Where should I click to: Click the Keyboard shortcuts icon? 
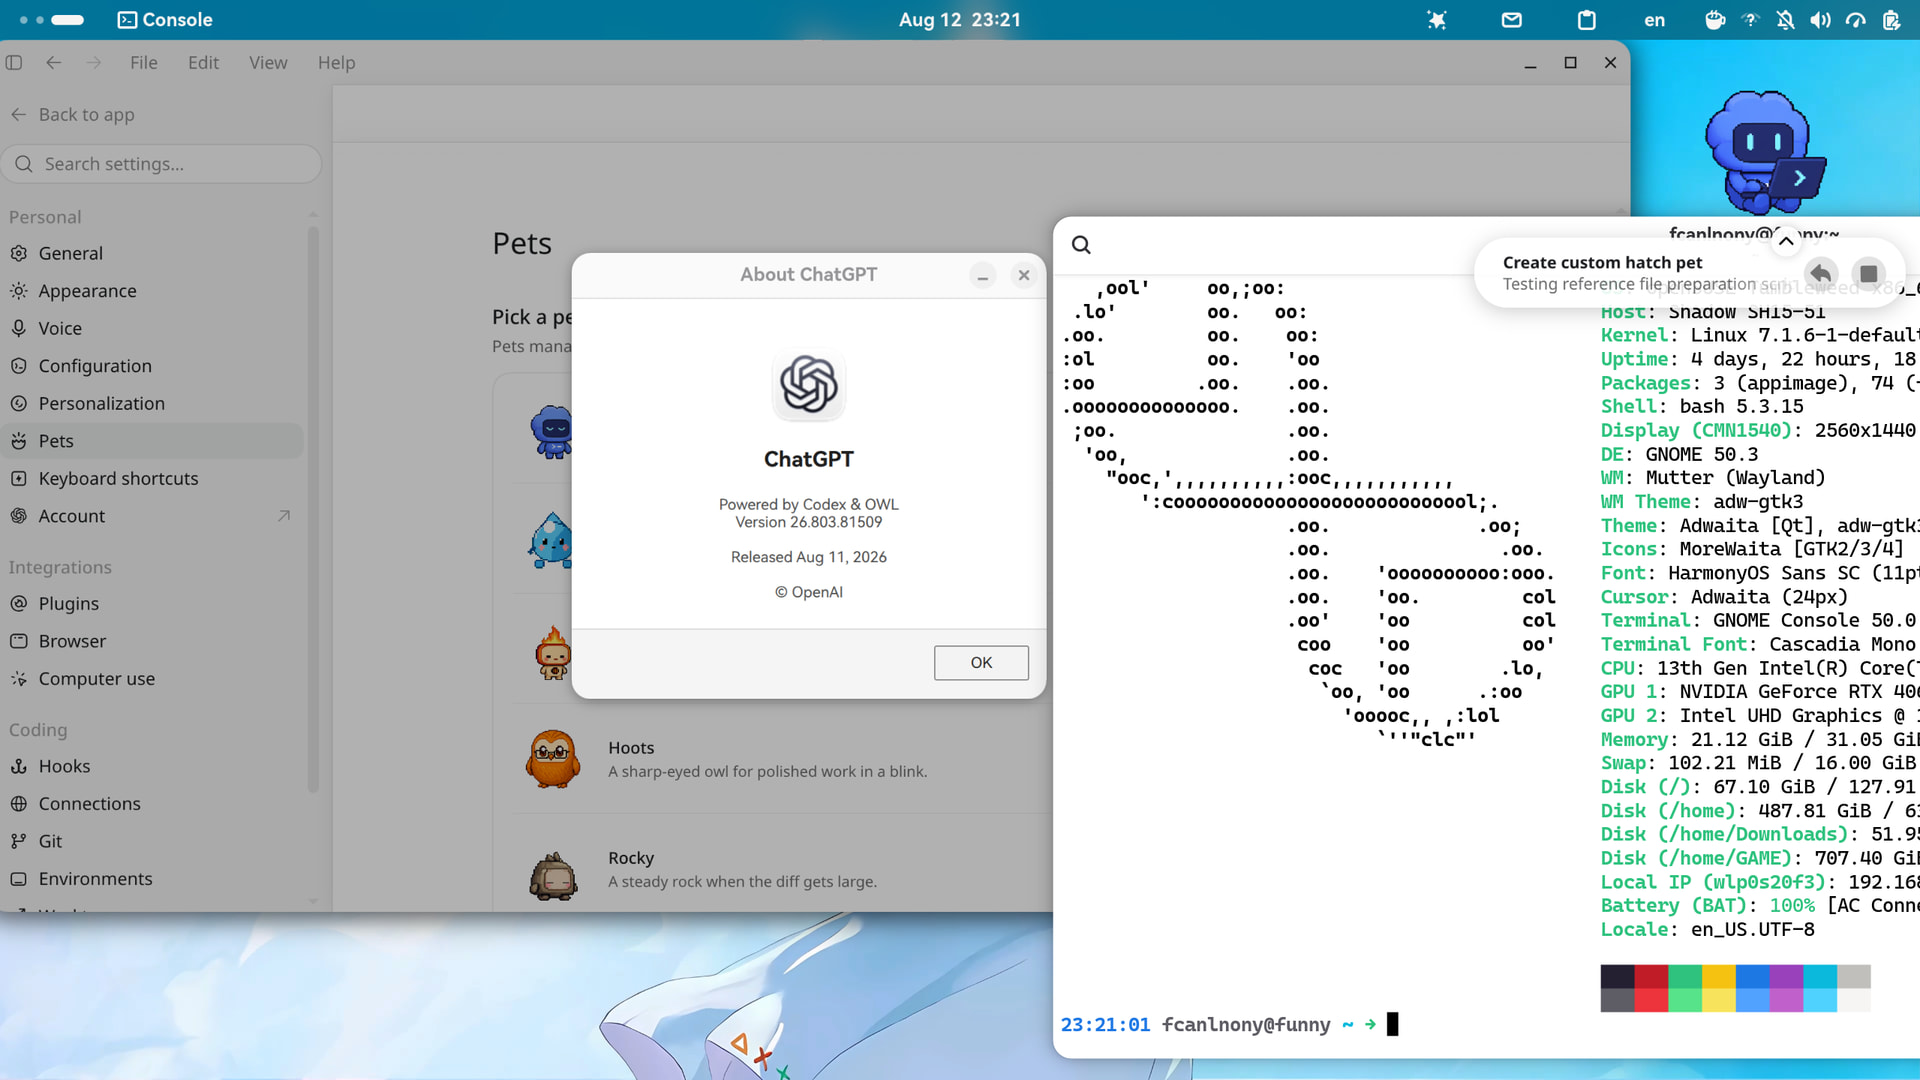[19, 478]
